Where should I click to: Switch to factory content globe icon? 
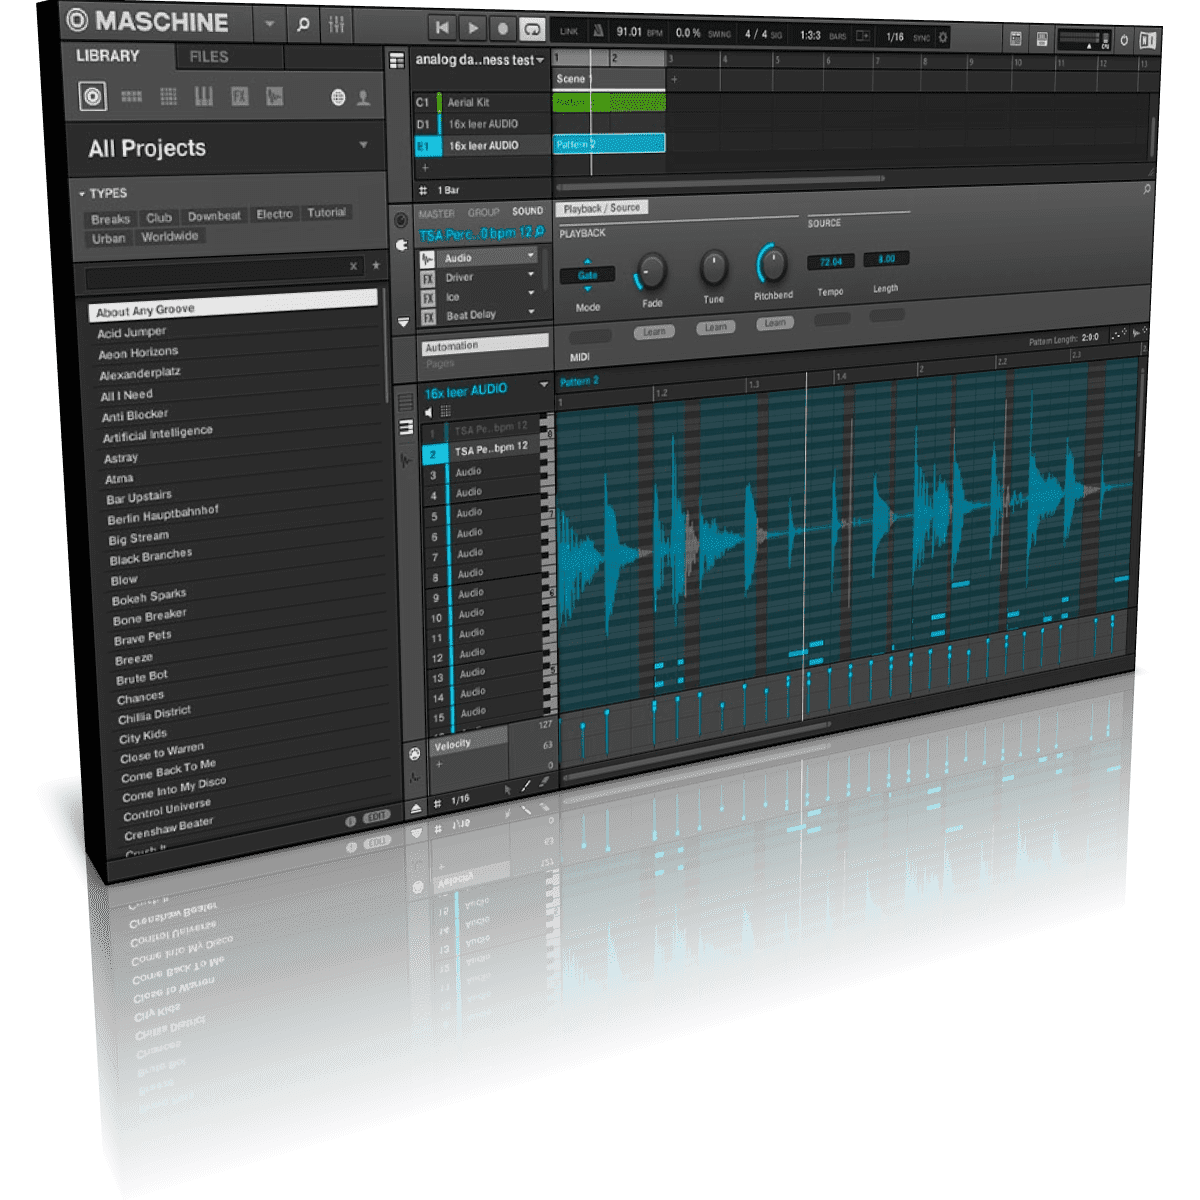[x=338, y=97]
